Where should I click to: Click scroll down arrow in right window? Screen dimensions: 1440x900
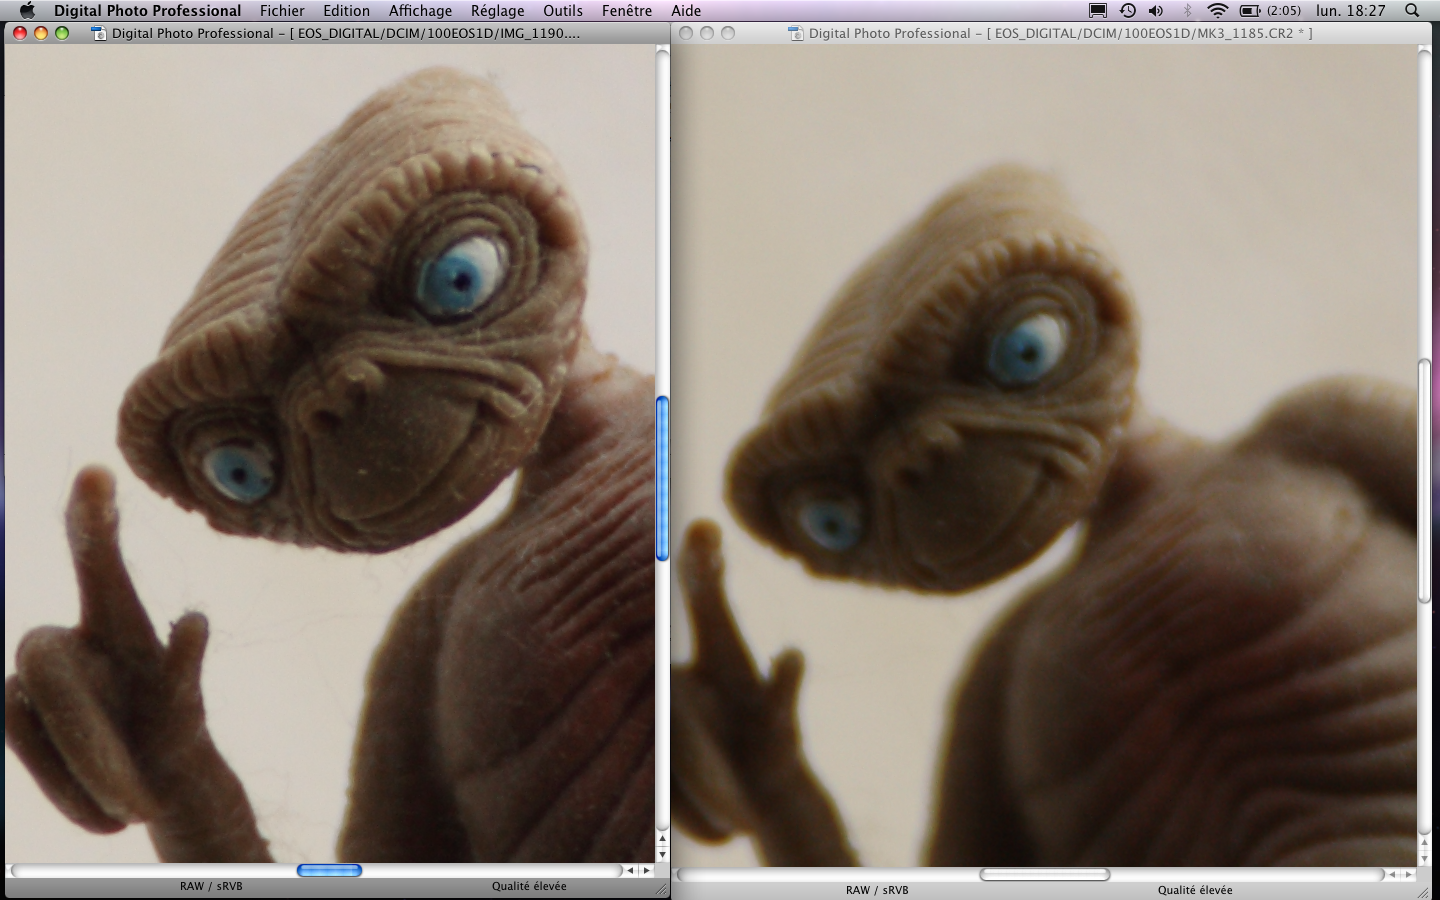(x=1424, y=859)
